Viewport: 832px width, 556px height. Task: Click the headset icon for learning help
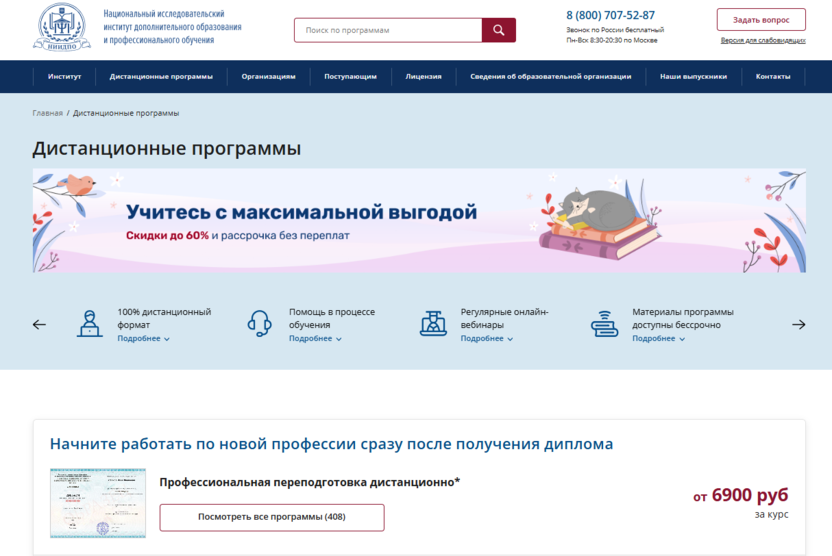point(259,324)
